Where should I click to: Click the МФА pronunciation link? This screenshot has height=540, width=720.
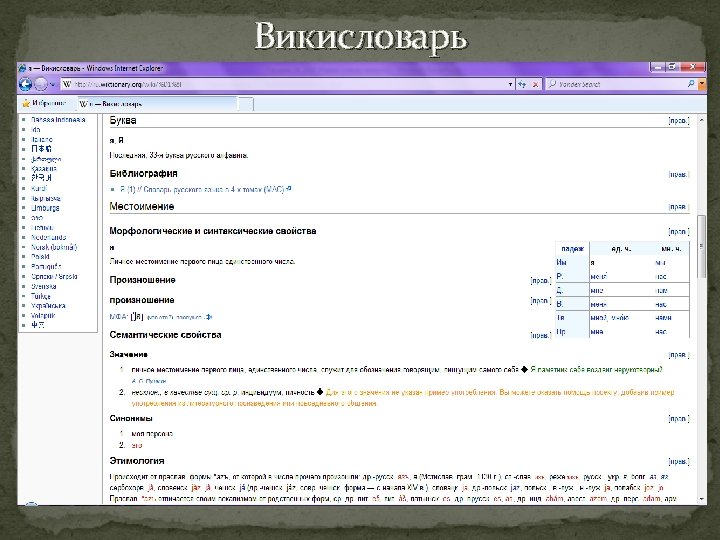(117, 317)
